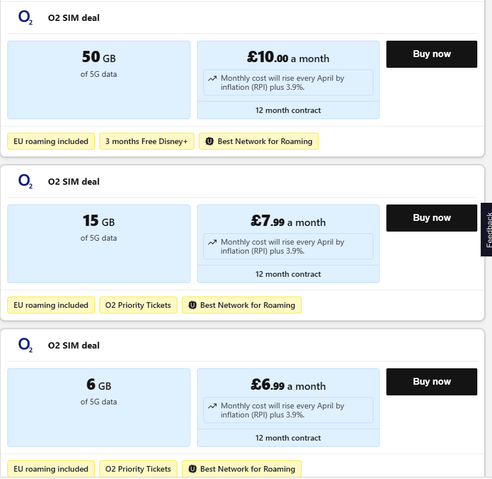Click the price rise trend icon under £6.99
The image size is (492, 479).
pyautogui.click(x=212, y=406)
